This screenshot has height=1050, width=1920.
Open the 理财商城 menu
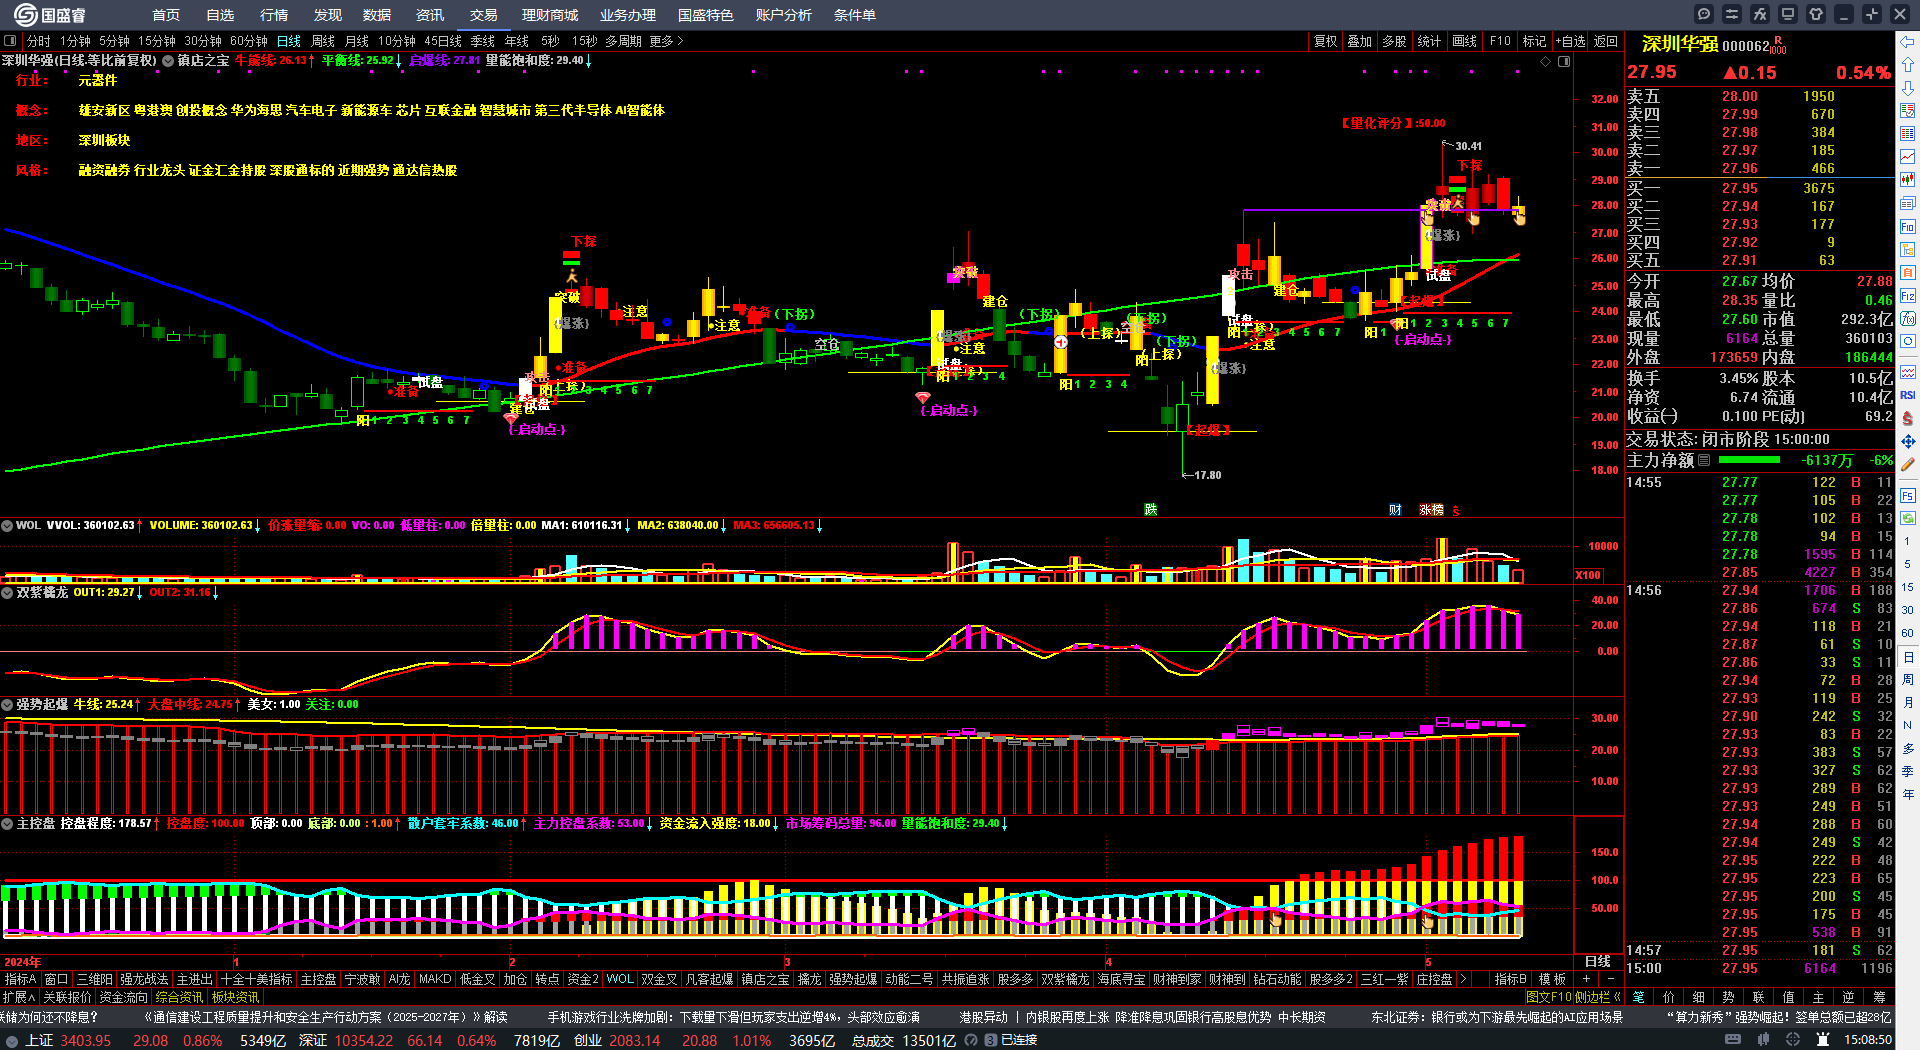tap(550, 15)
